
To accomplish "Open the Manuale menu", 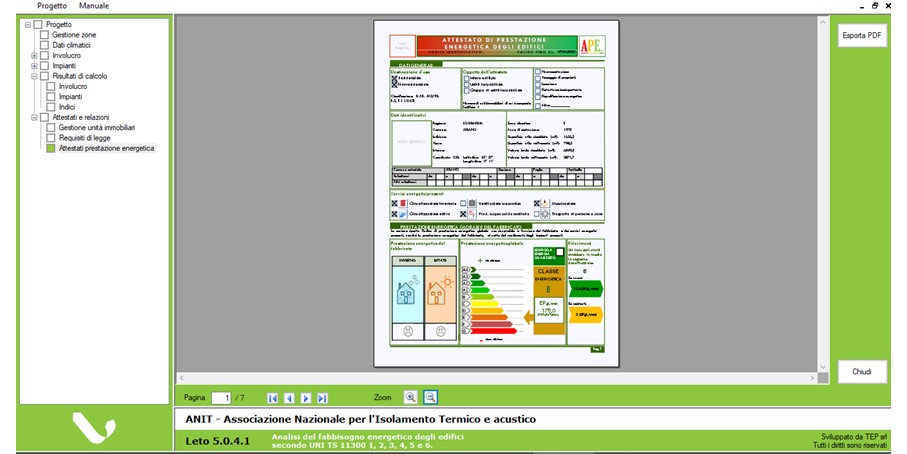I will pos(94,6).
